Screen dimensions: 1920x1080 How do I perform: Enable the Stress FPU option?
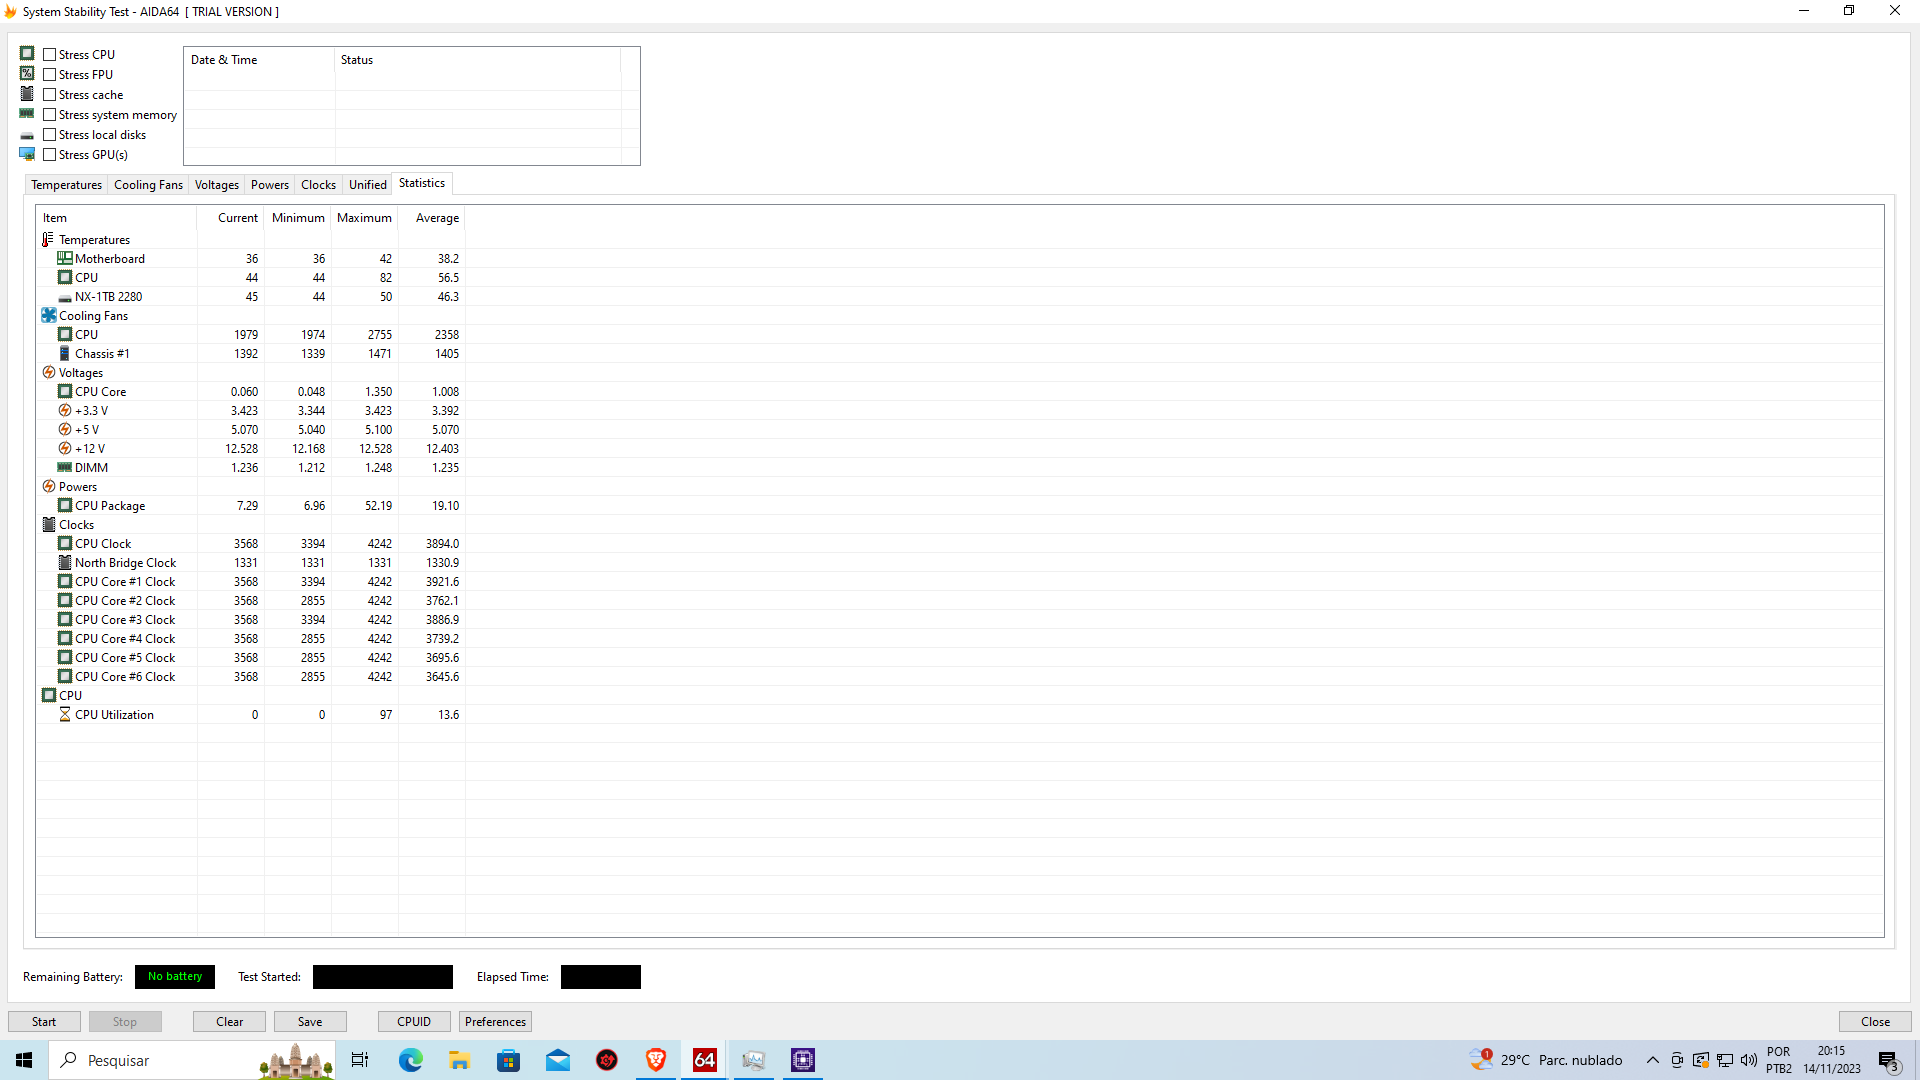(x=49, y=75)
